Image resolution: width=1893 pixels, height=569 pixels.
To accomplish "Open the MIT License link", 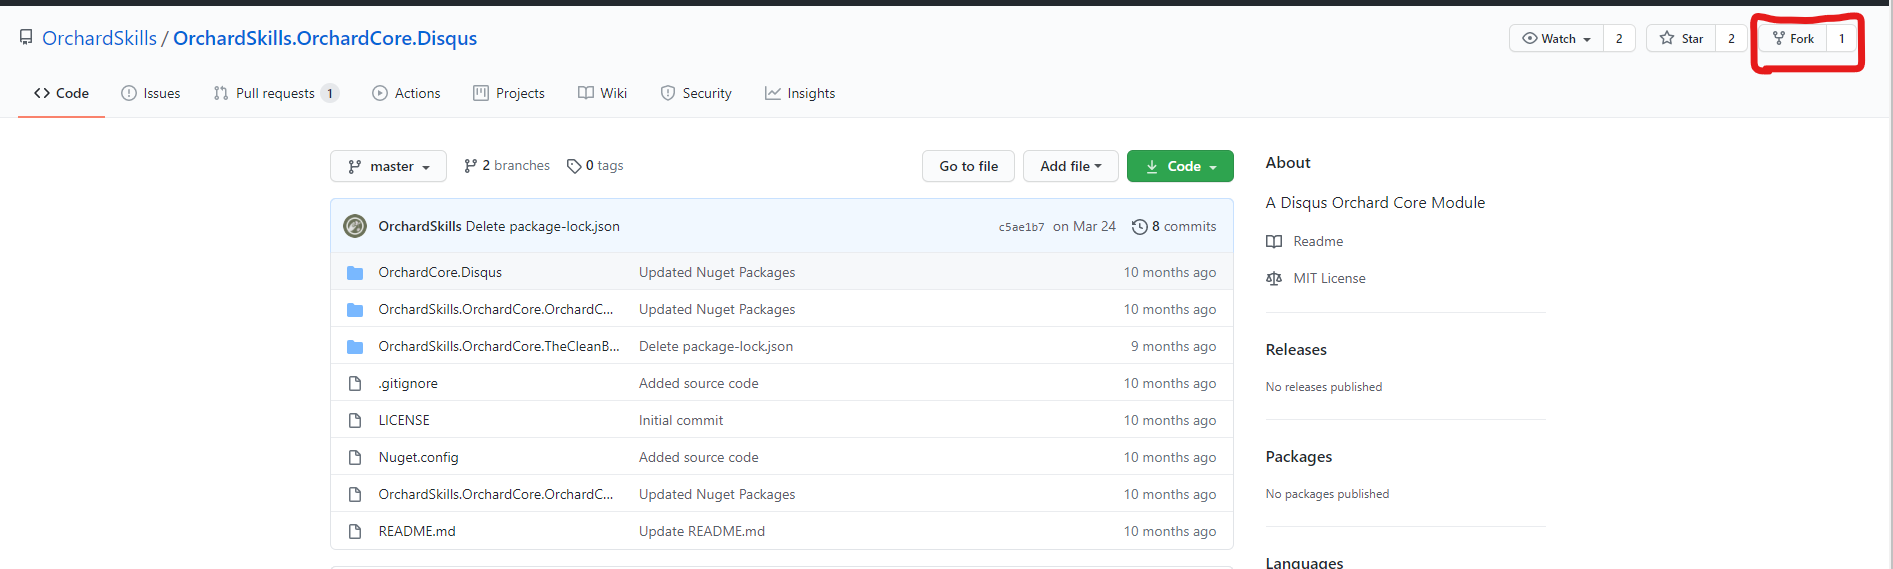I will (x=1329, y=278).
